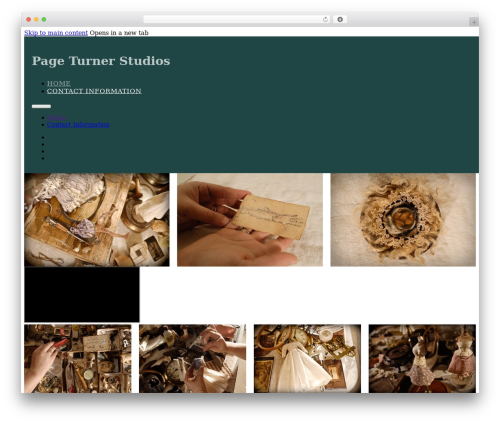
Task: Toggle the white mobile menu bar button
Action: tap(41, 106)
